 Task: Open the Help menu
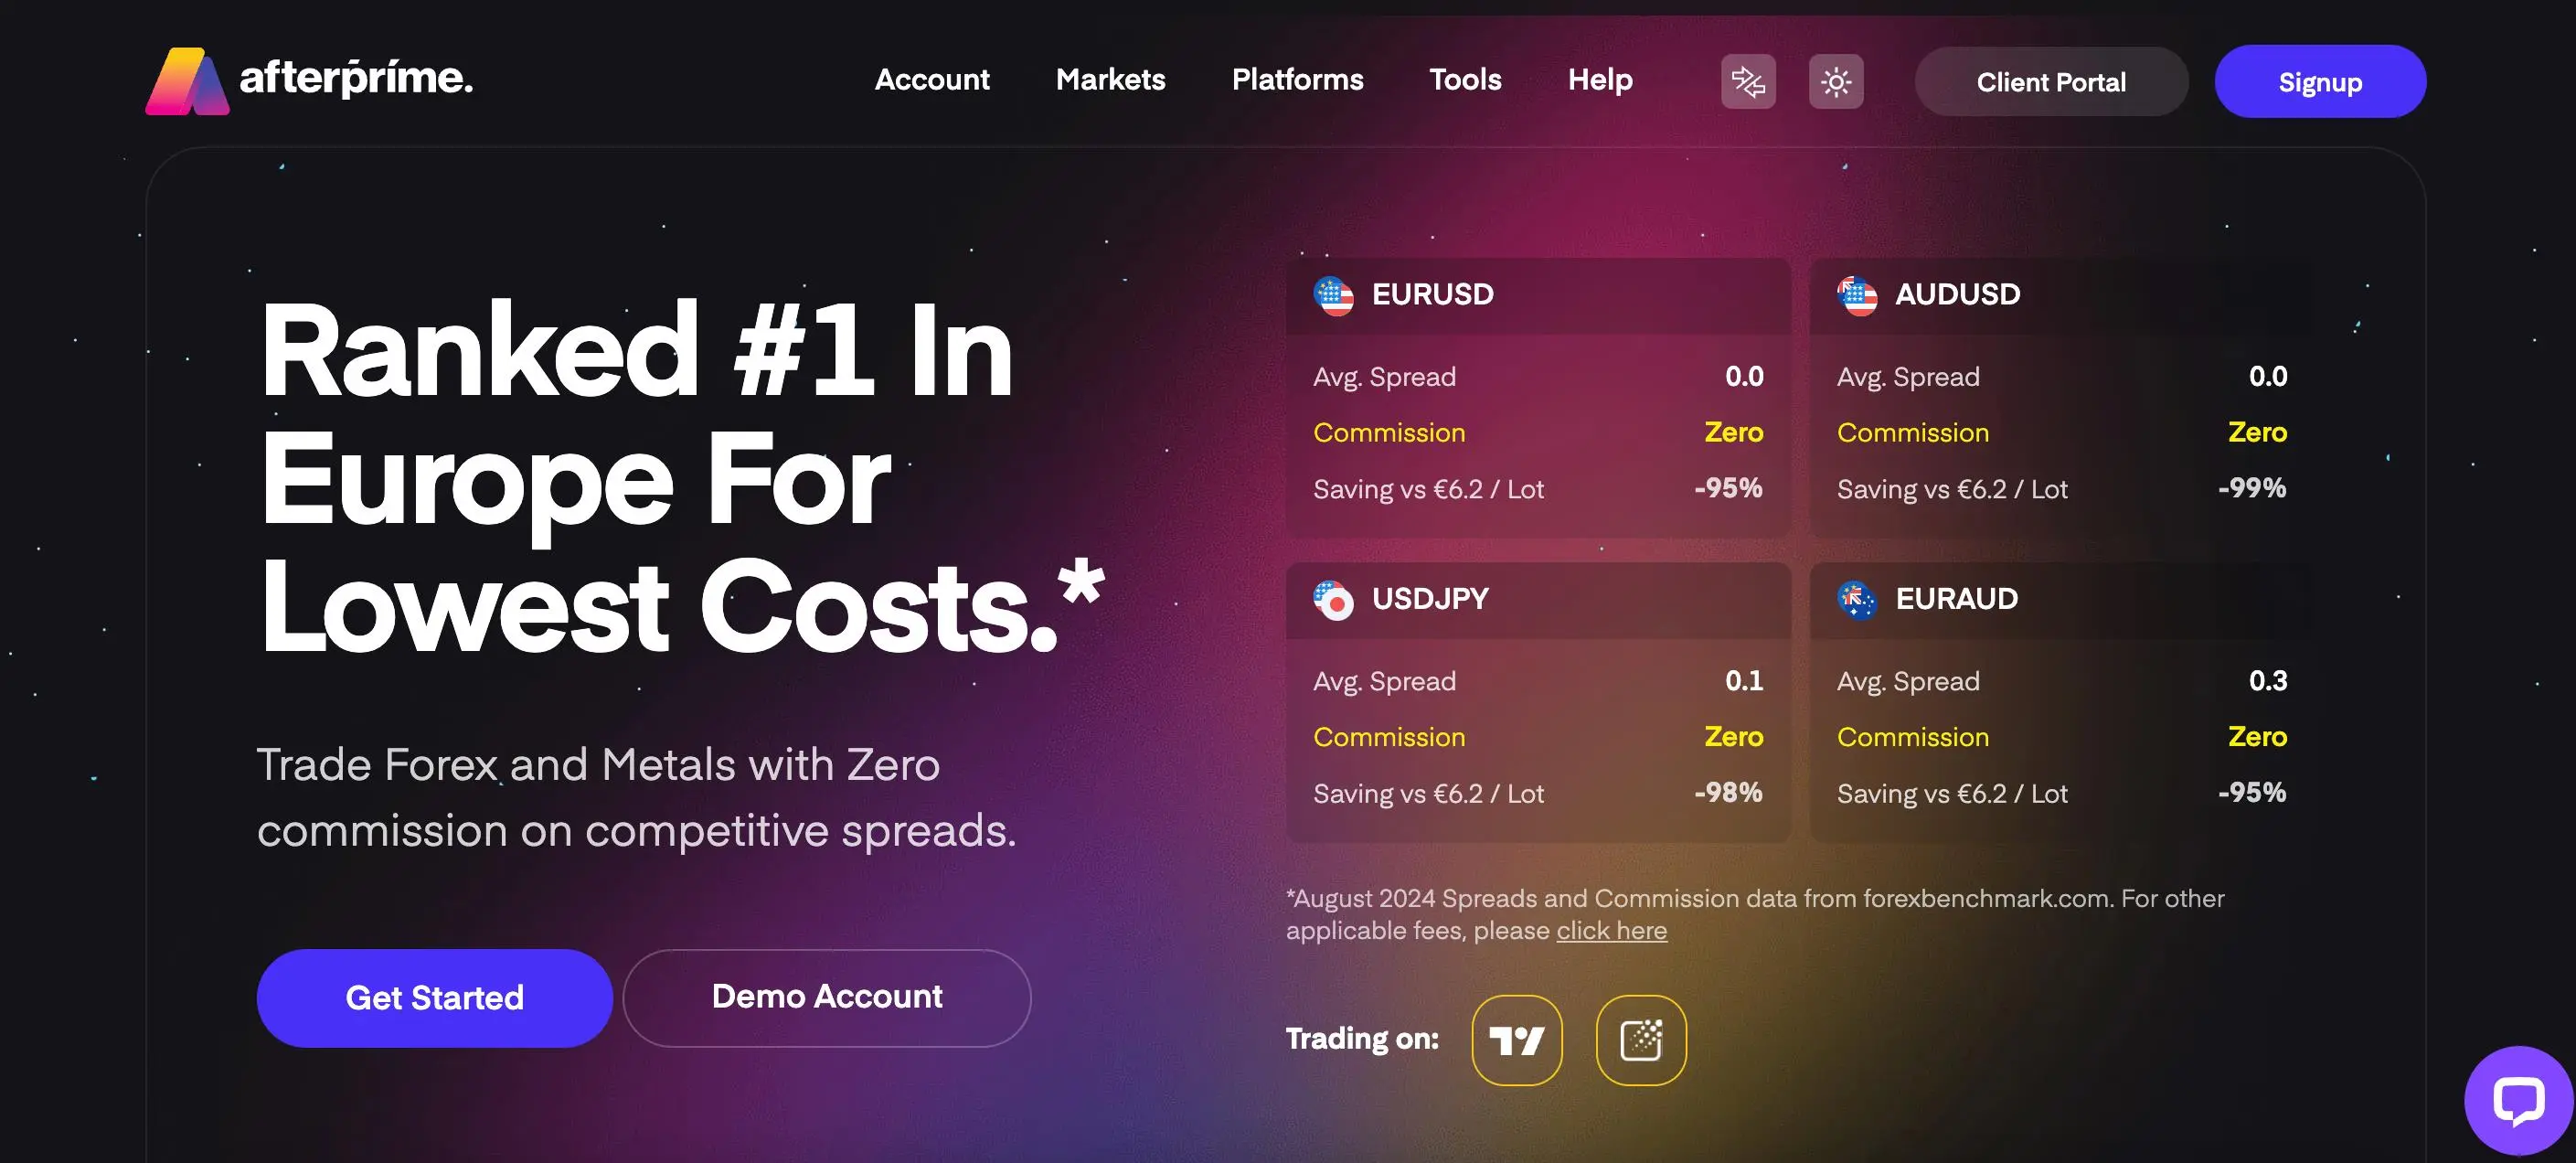[x=1600, y=80]
